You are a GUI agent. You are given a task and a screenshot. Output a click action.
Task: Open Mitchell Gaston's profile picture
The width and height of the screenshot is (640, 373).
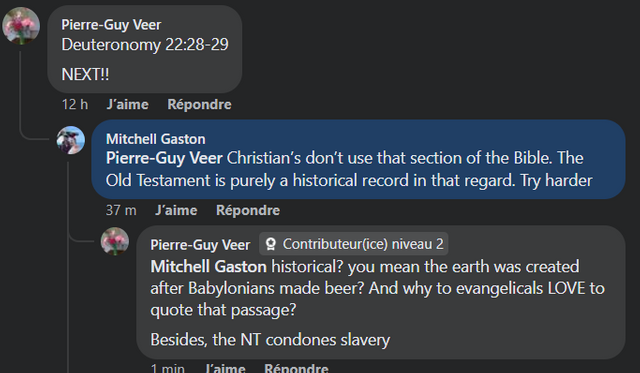click(x=71, y=140)
